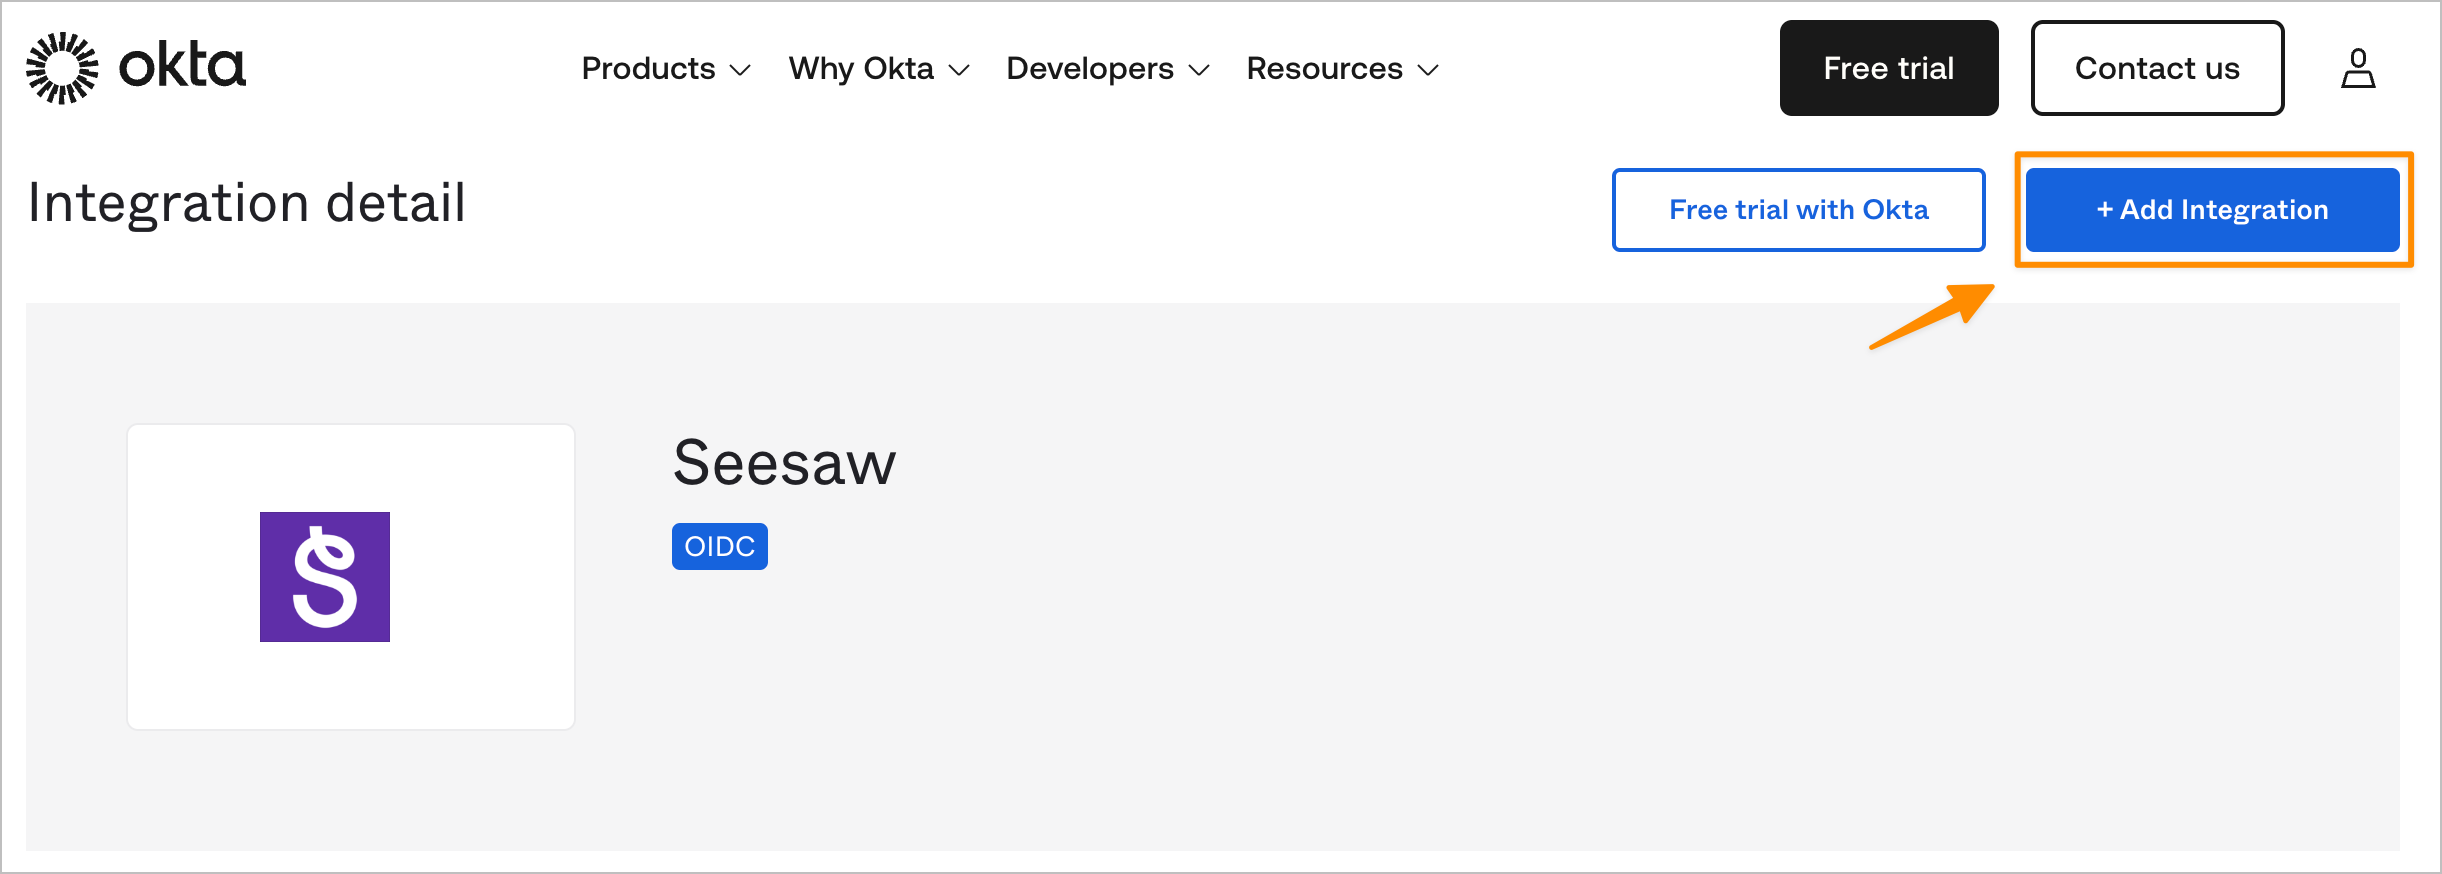
Task: Click the Free trial button
Action: point(1888,67)
